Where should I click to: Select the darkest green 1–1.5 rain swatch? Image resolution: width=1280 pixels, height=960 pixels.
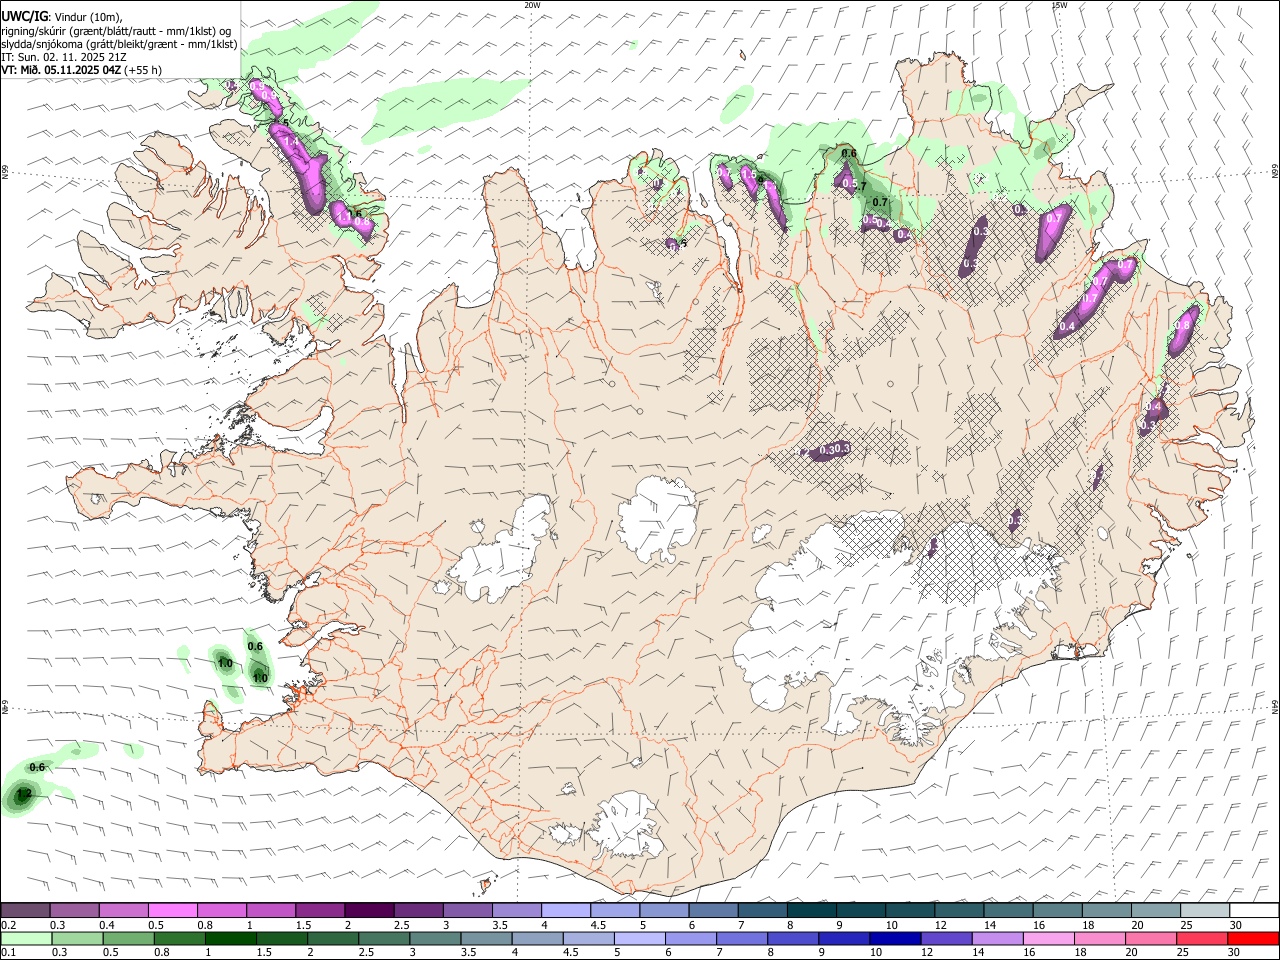click(231, 938)
